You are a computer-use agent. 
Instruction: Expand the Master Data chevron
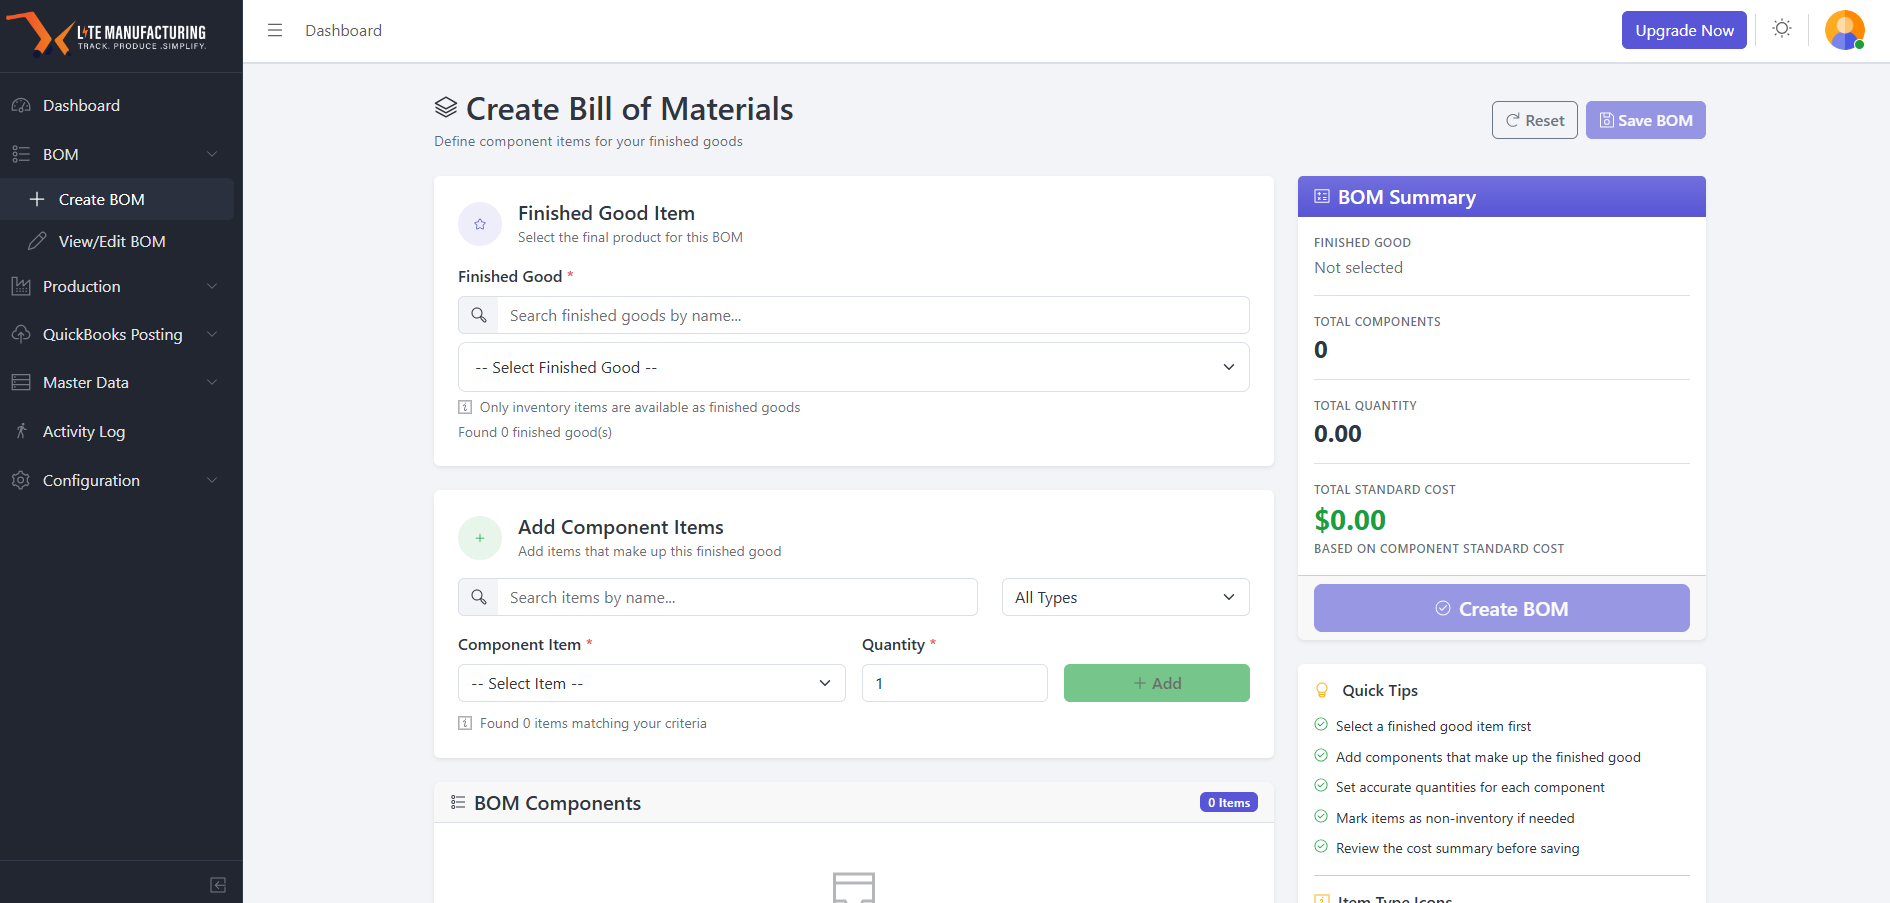(212, 382)
